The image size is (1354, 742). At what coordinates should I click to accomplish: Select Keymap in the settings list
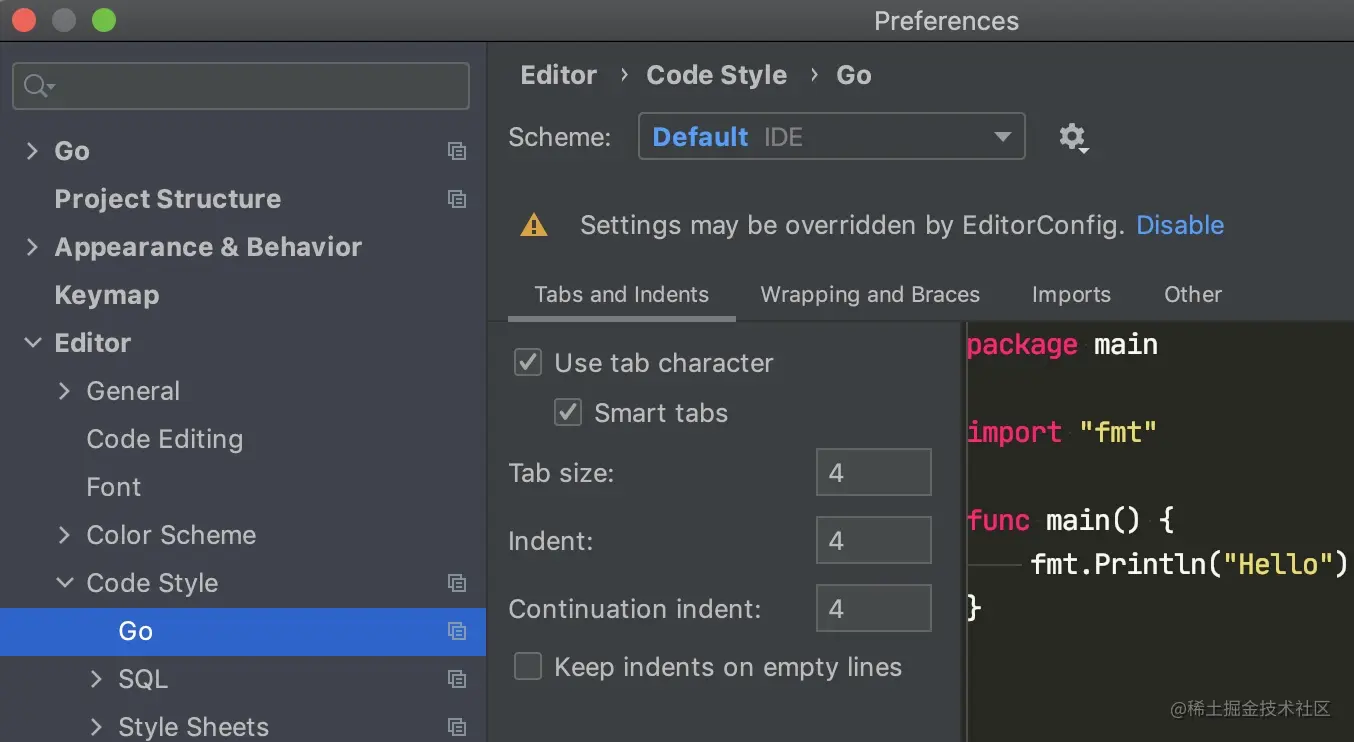tap(107, 295)
